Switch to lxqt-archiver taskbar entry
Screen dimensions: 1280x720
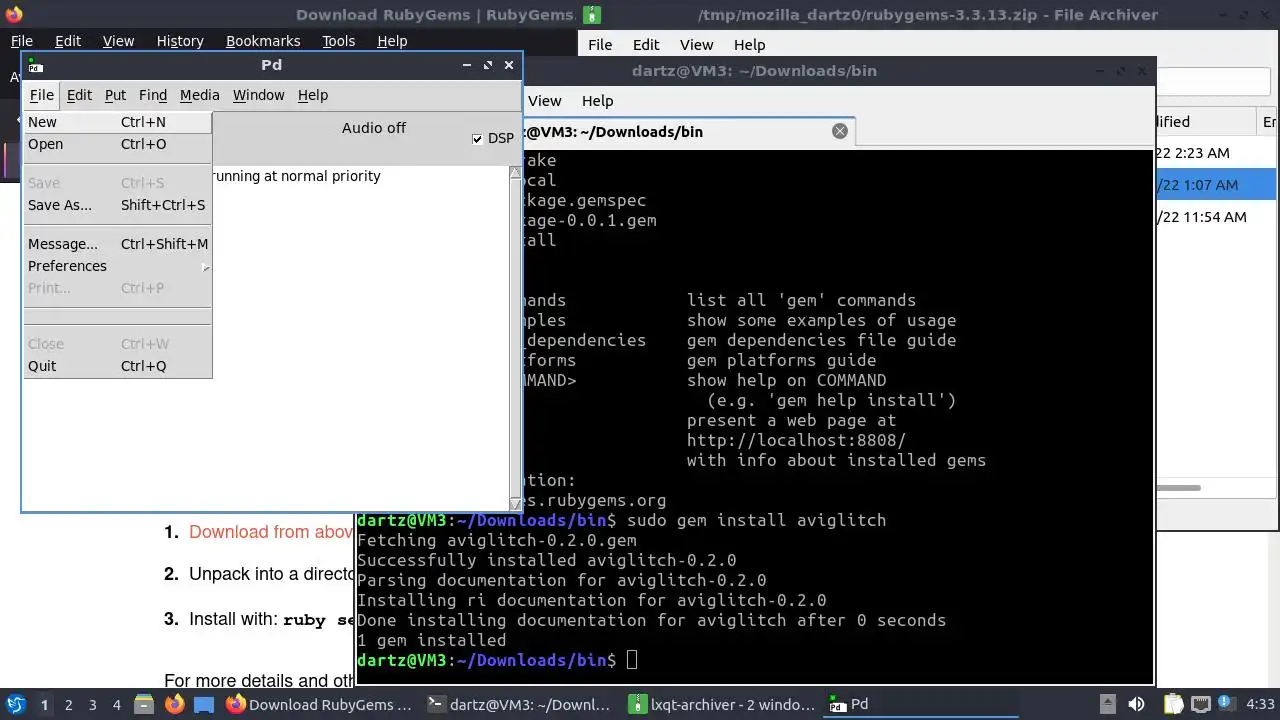[722, 705]
